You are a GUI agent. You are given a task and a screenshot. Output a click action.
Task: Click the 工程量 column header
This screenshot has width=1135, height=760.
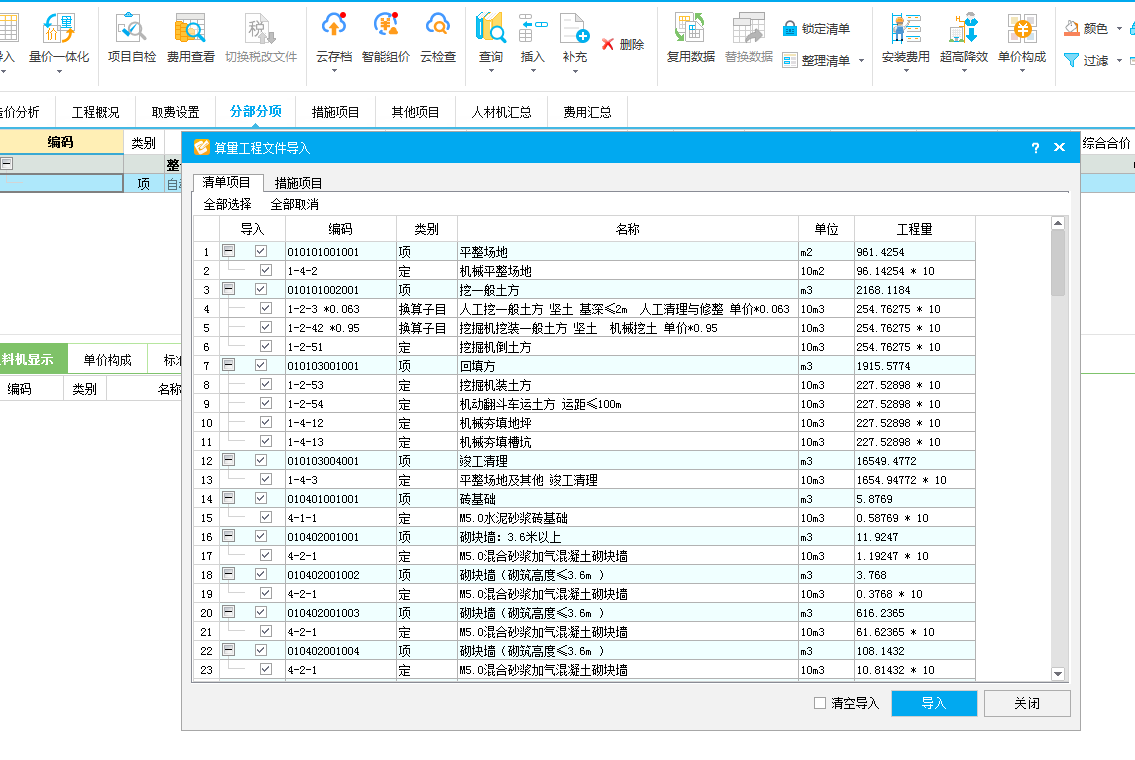914,229
